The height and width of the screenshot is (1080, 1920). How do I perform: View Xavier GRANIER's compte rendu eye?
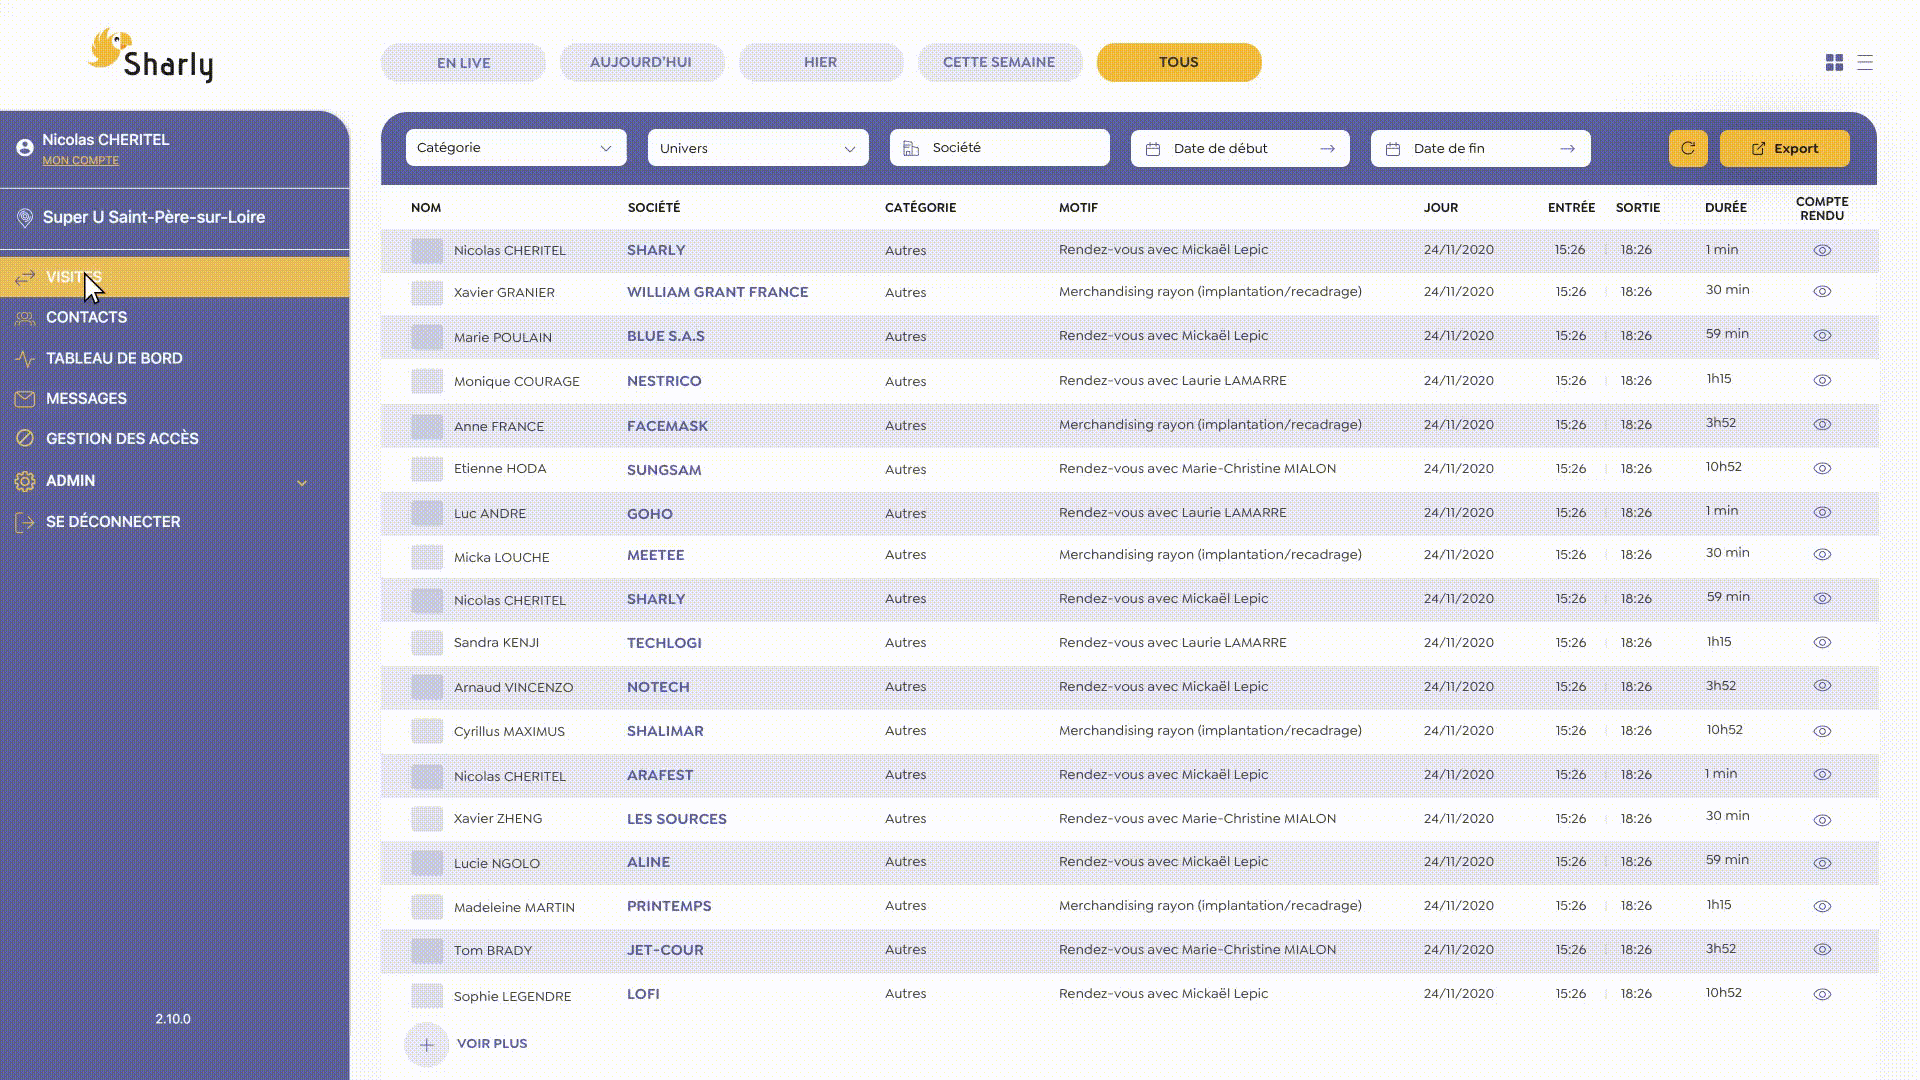tap(1822, 292)
